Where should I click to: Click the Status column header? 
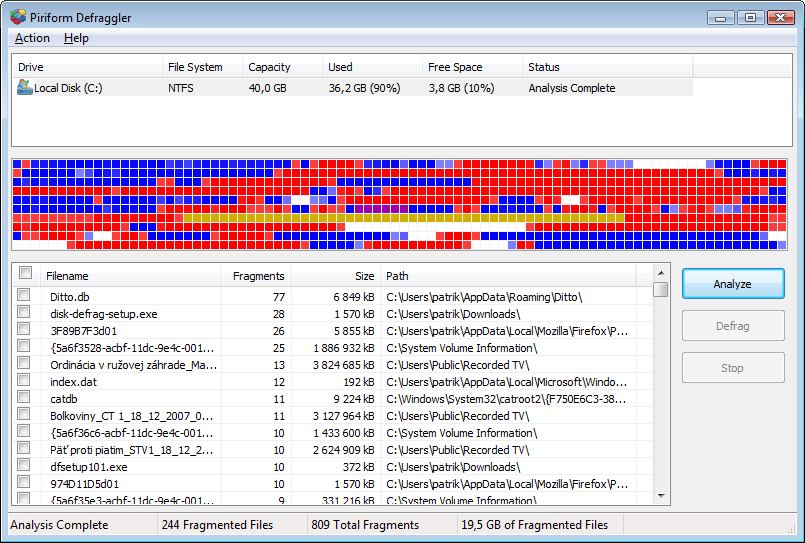[x=608, y=67]
